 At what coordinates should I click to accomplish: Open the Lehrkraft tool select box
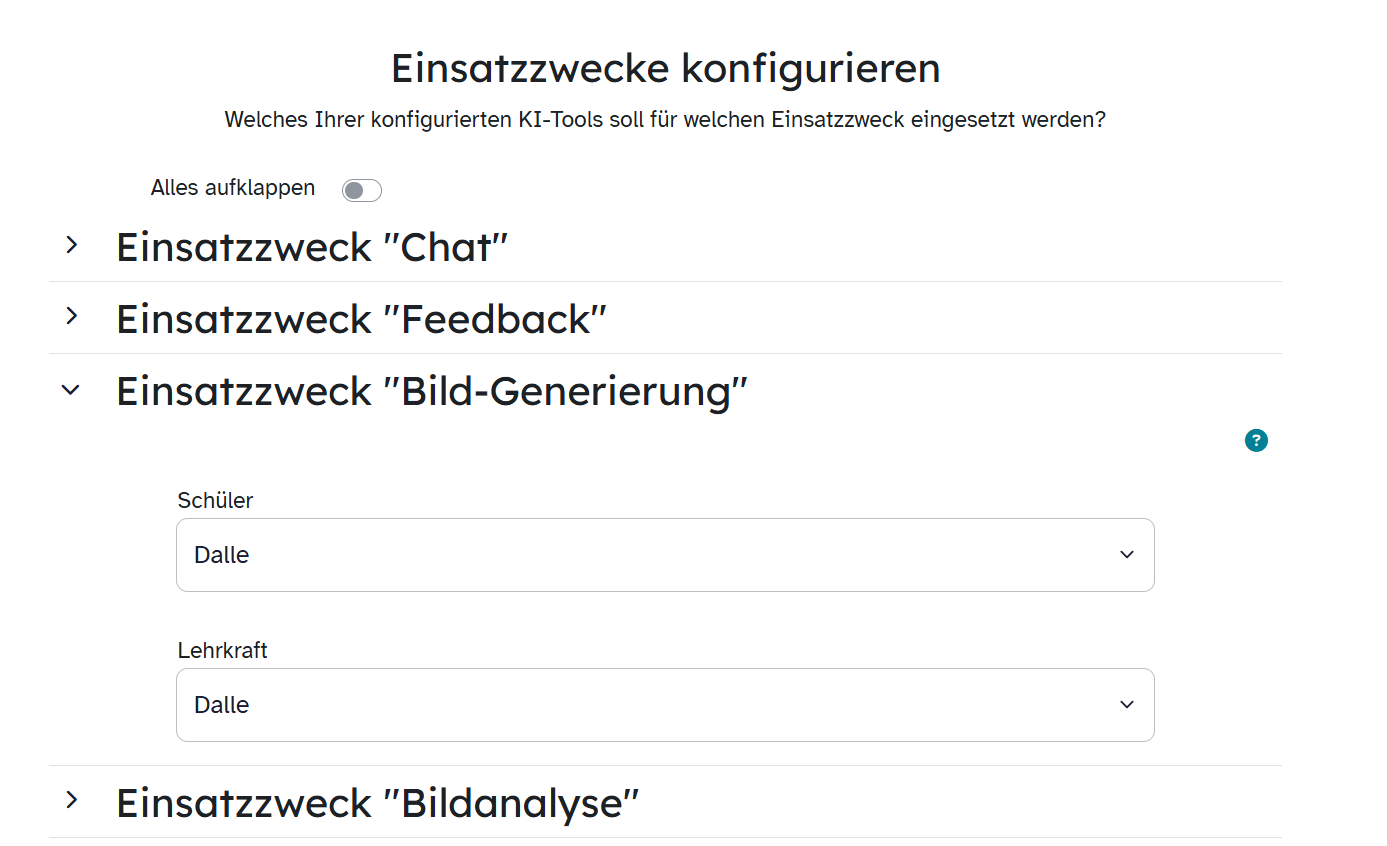pos(665,705)
